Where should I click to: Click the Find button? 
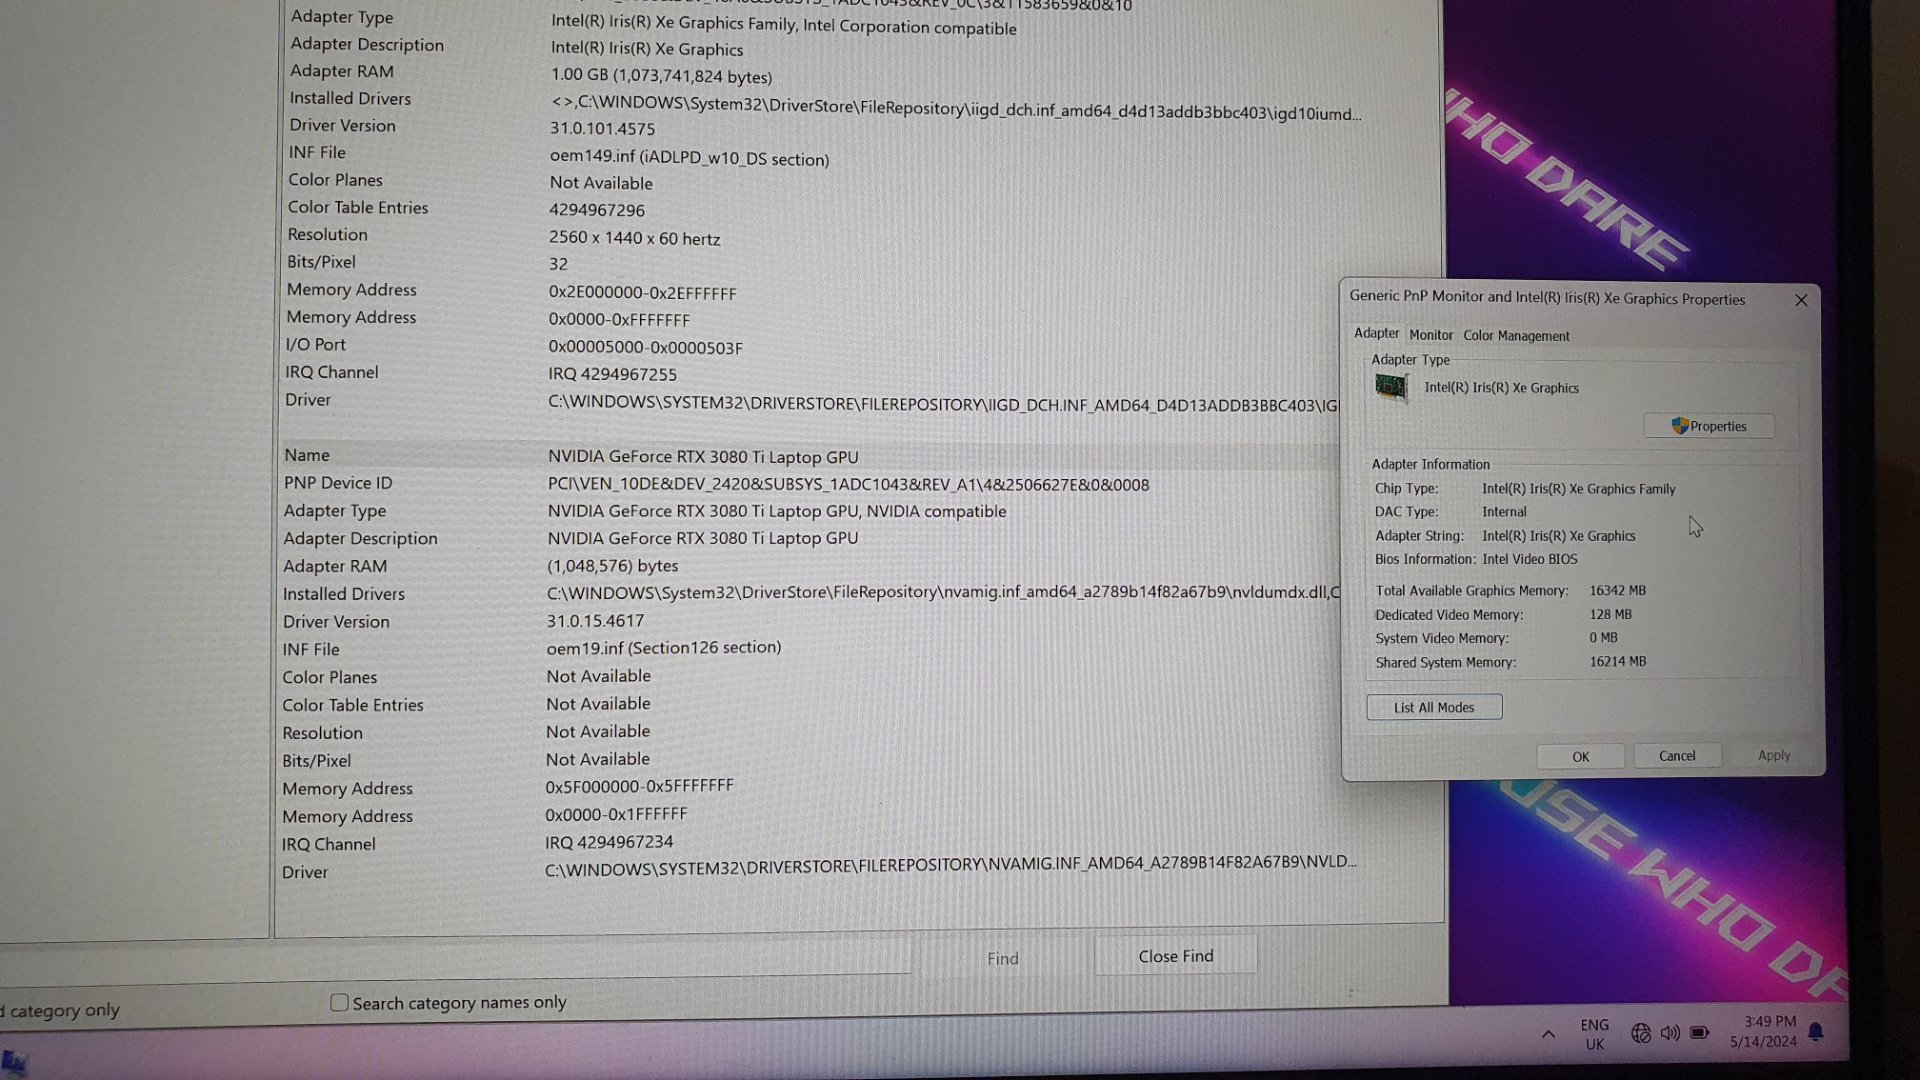tap(1002, 958)
